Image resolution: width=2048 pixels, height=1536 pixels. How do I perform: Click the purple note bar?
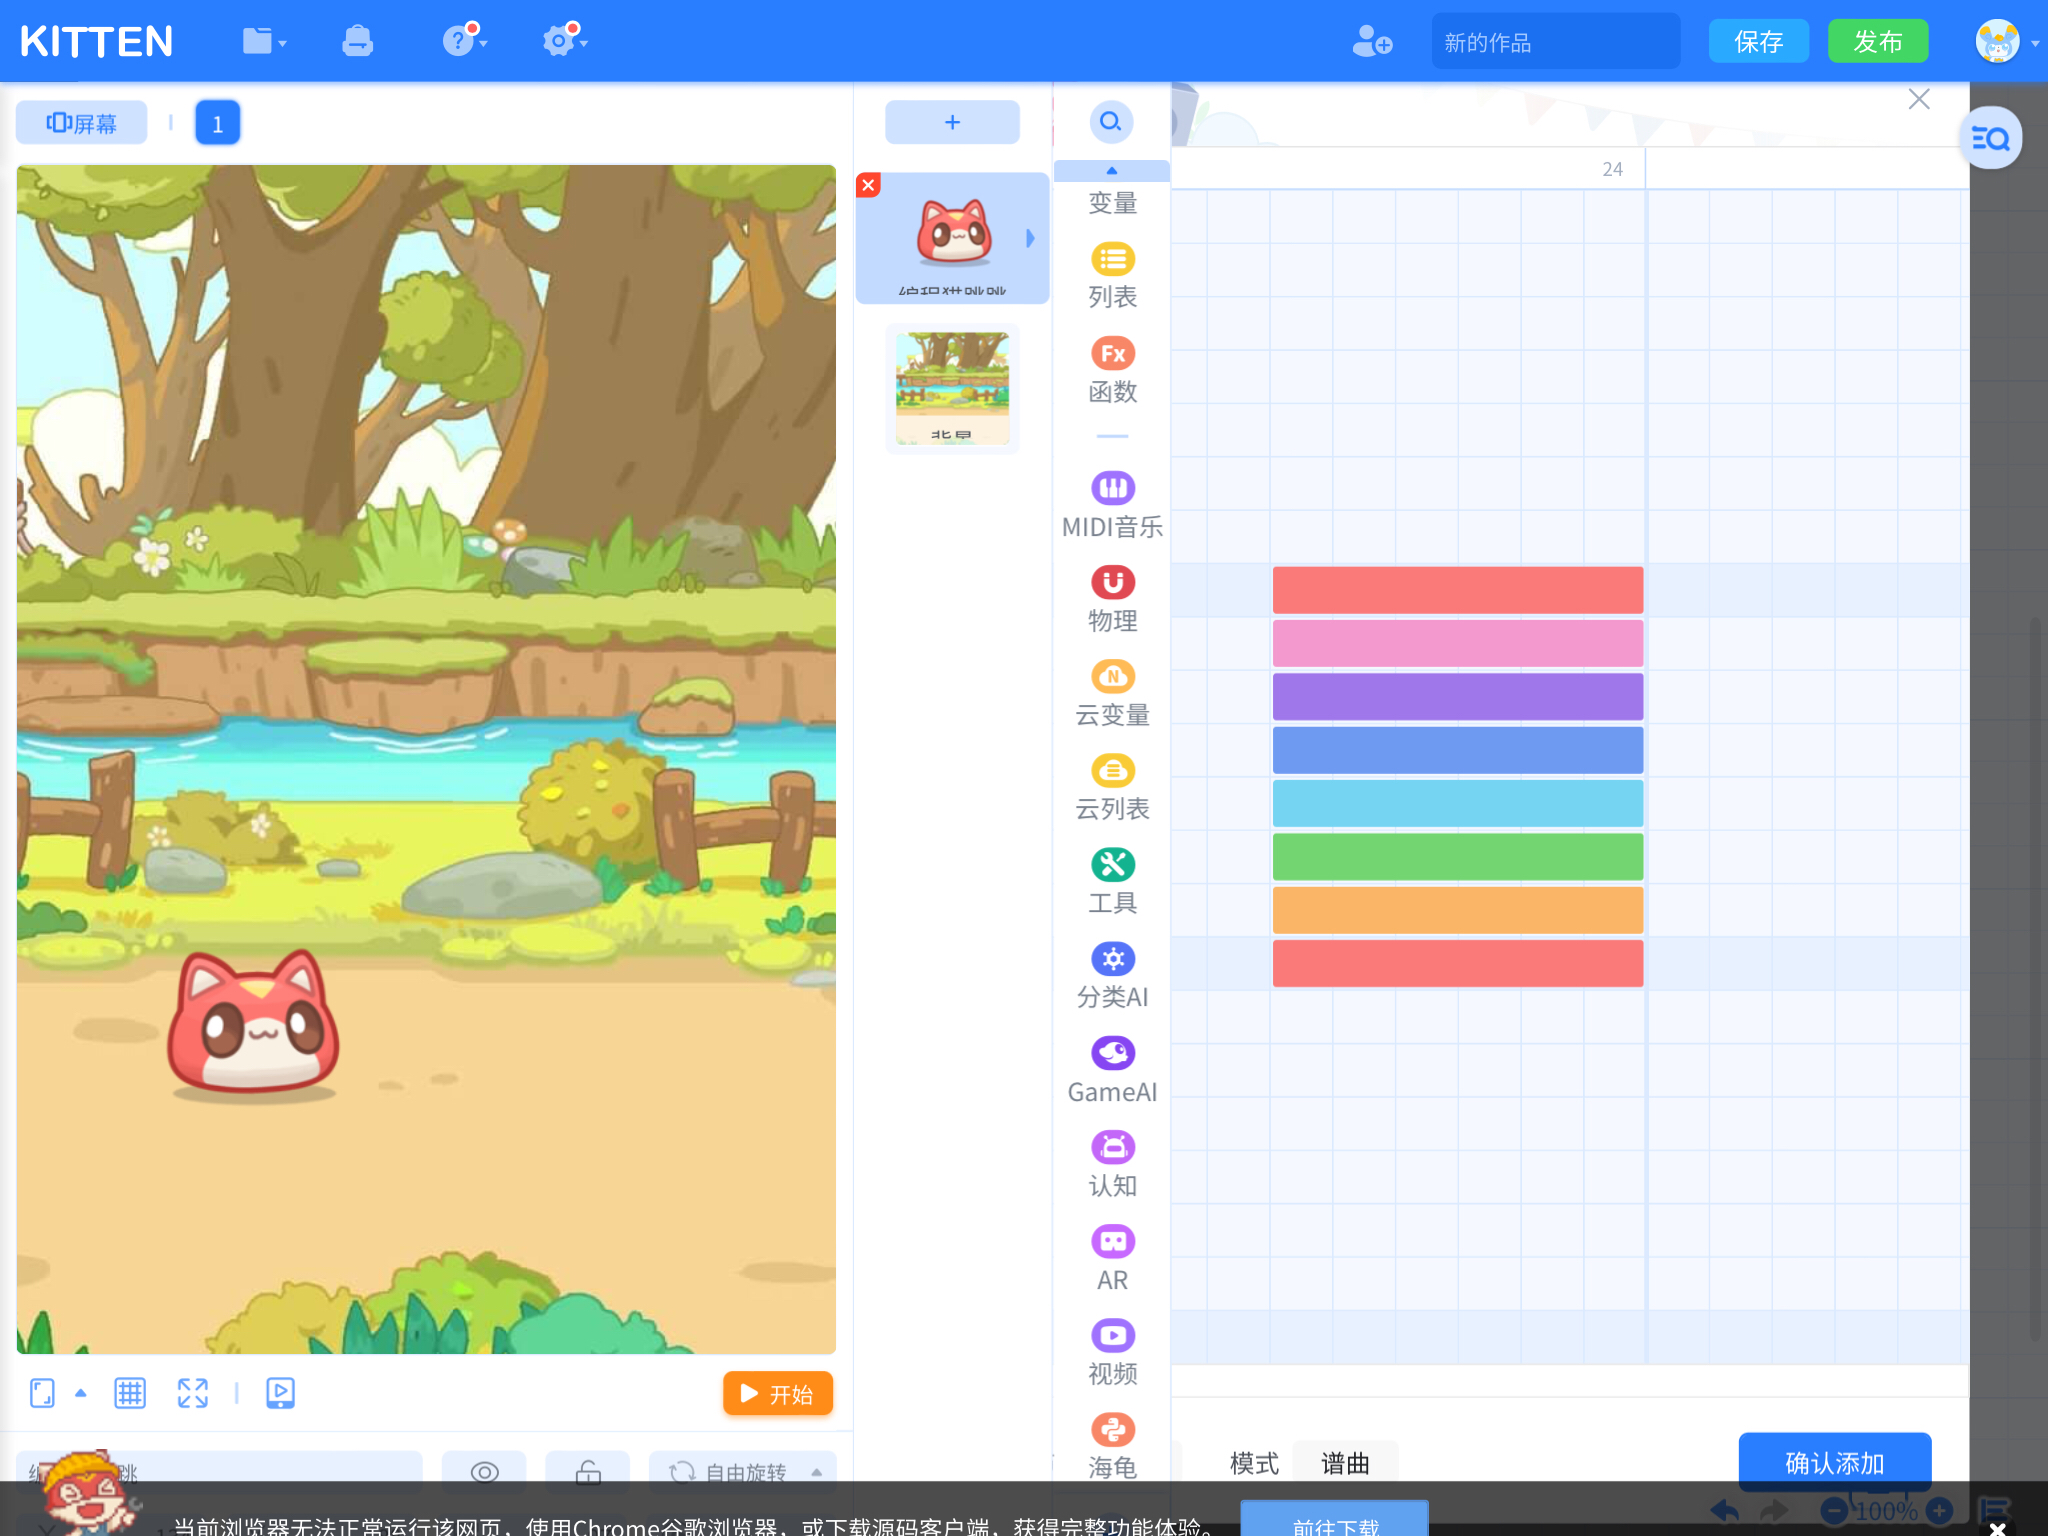point(1457,696)
